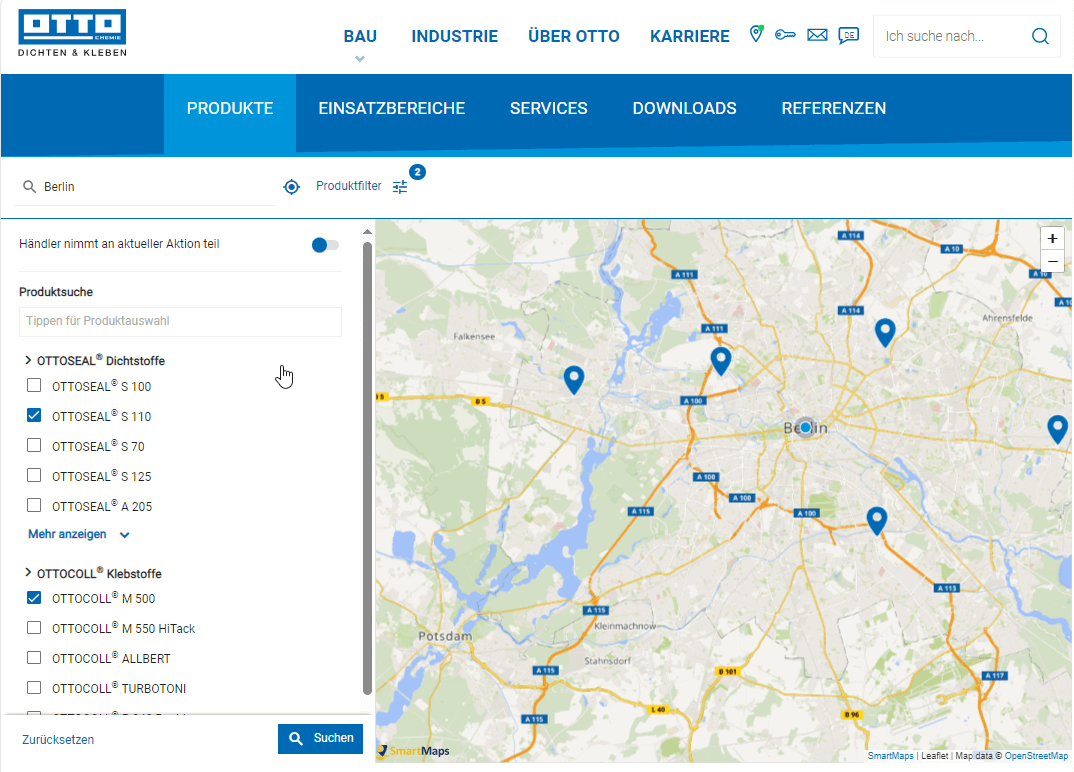
Task: Uncheck the OTTOSEAL S 110 checkbox
Action: [34, 415]
